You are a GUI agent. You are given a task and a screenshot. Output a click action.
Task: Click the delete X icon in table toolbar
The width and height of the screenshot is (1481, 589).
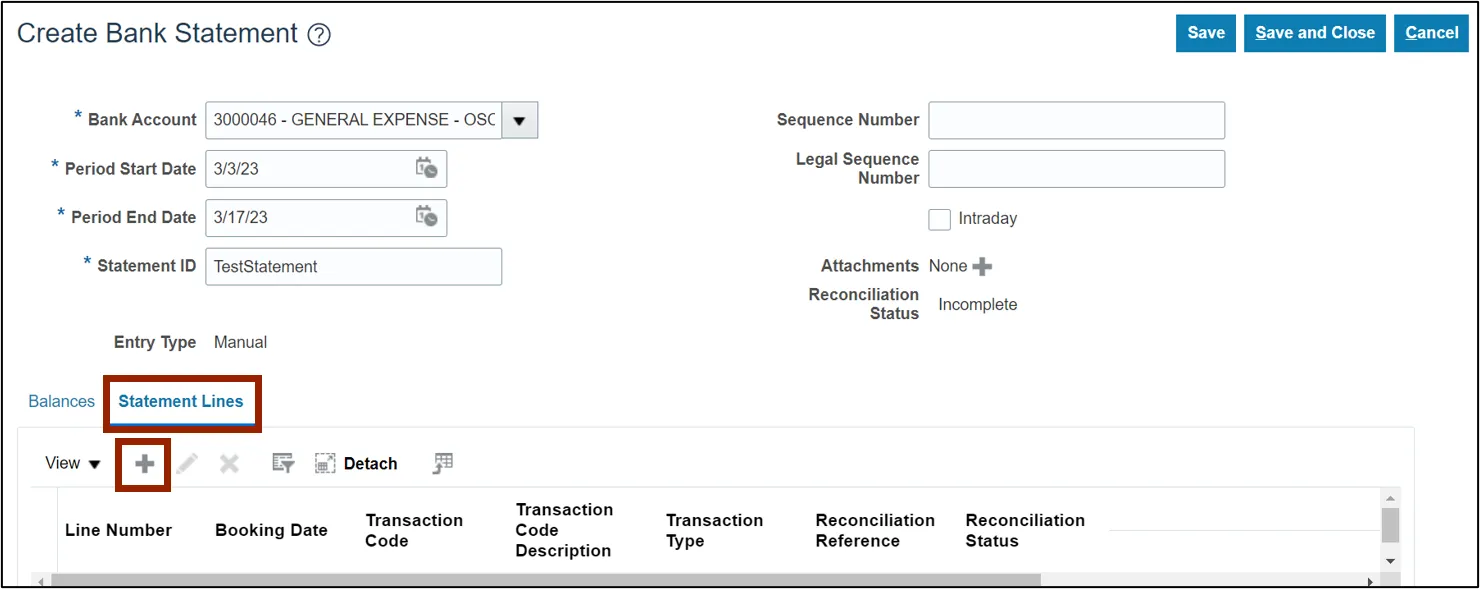(x=229, y=464)
